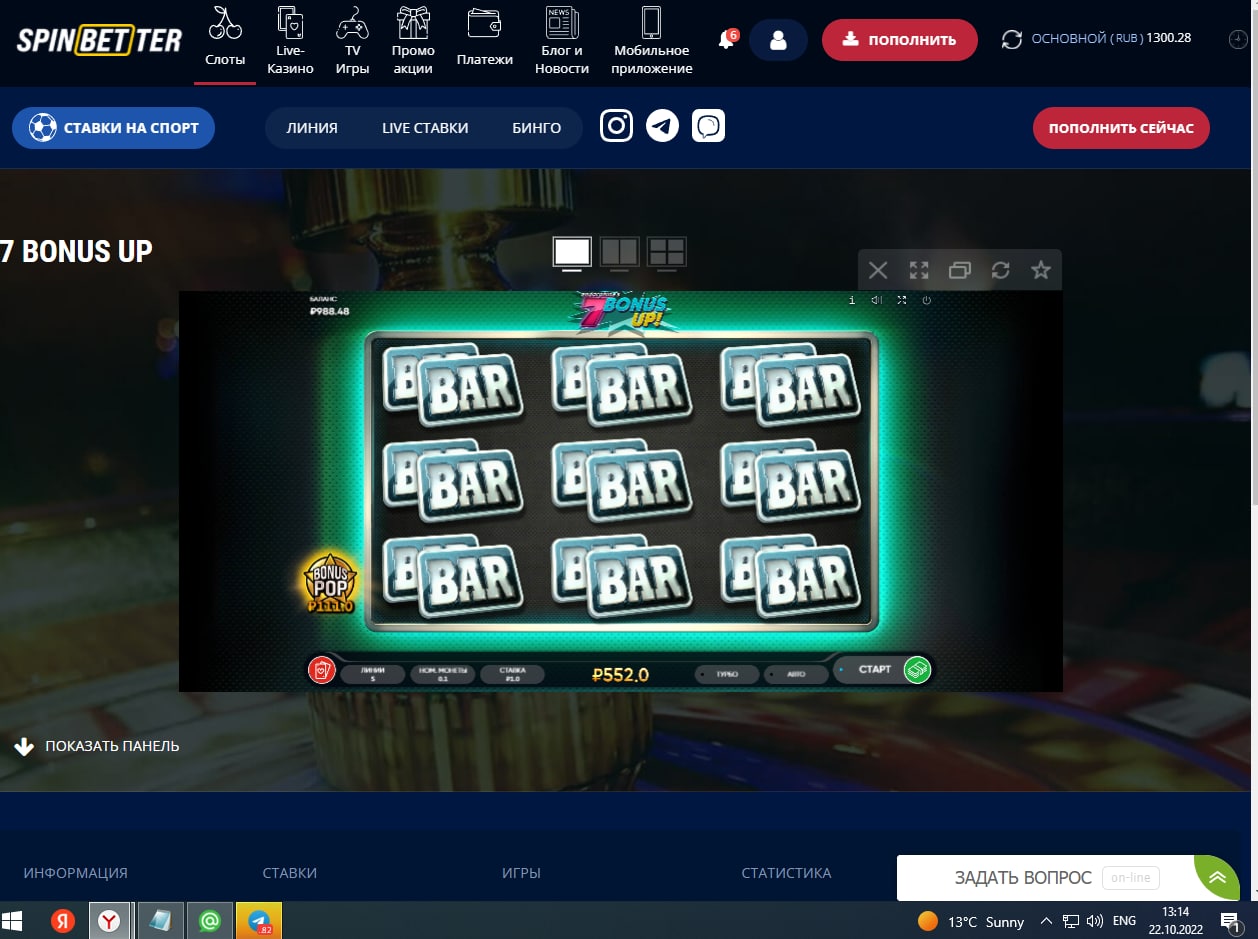Viewport: 1258px width, 939px height.
Task: Expand Показать панель arrow
Action: [x=24, y=746]
